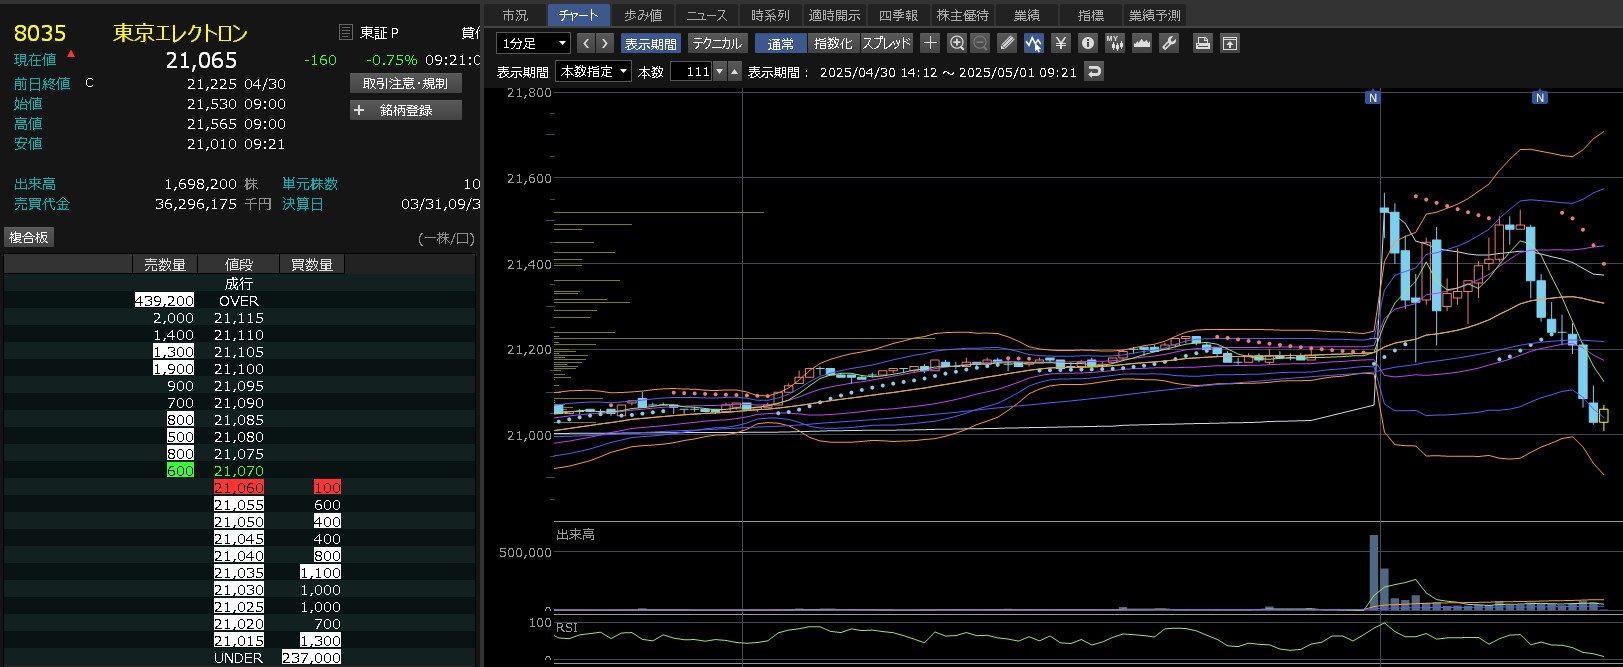
Task: Click the 東京エレクトロン stock name
Action: (x=180, y=33)
